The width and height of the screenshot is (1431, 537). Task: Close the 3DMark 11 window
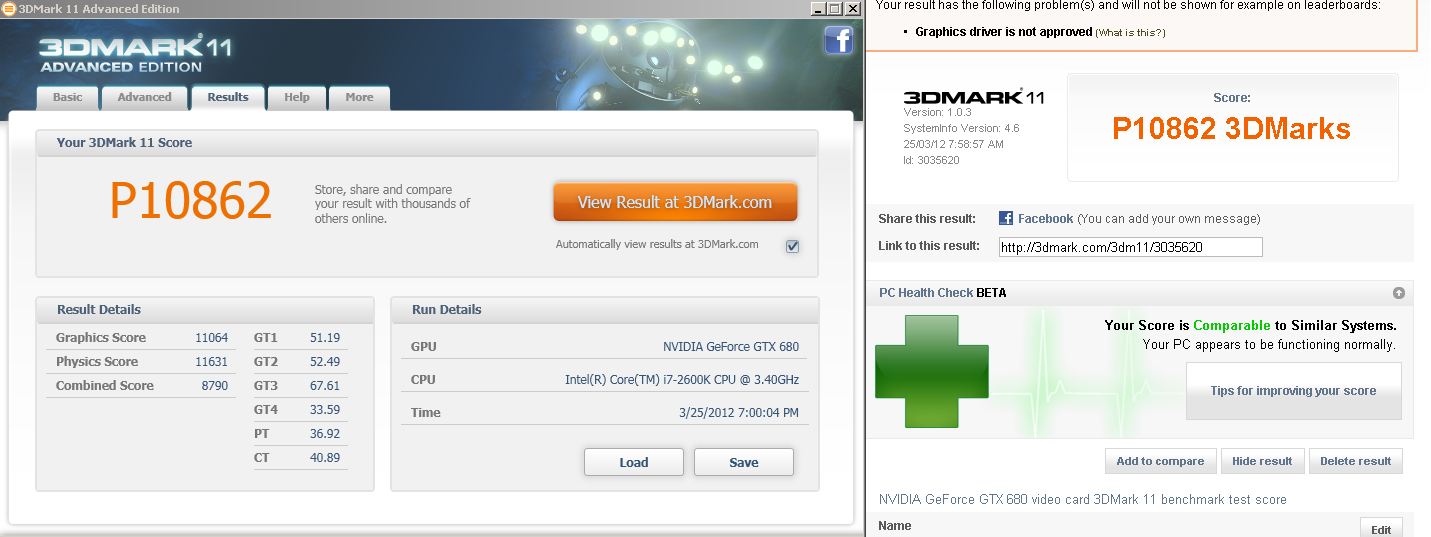click(852, 9)
